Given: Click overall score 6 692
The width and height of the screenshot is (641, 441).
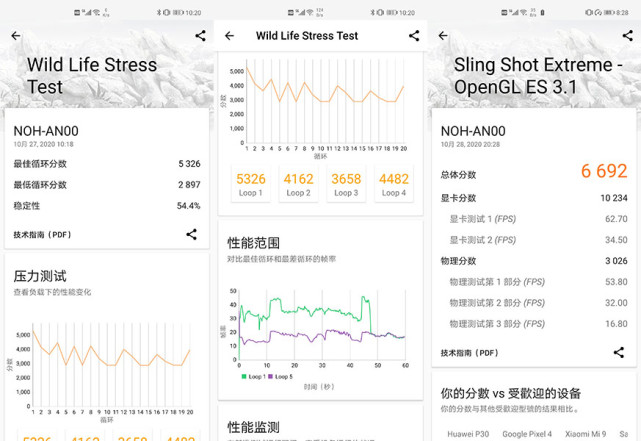Looking at the screenshot, I should click(x=604, y=171).
